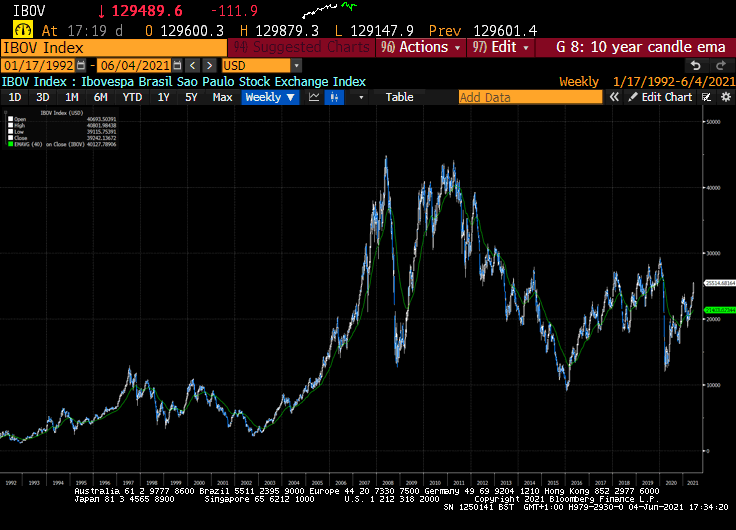Select the 1M range tab
The image size is (736, 530).
click(71, 97)
